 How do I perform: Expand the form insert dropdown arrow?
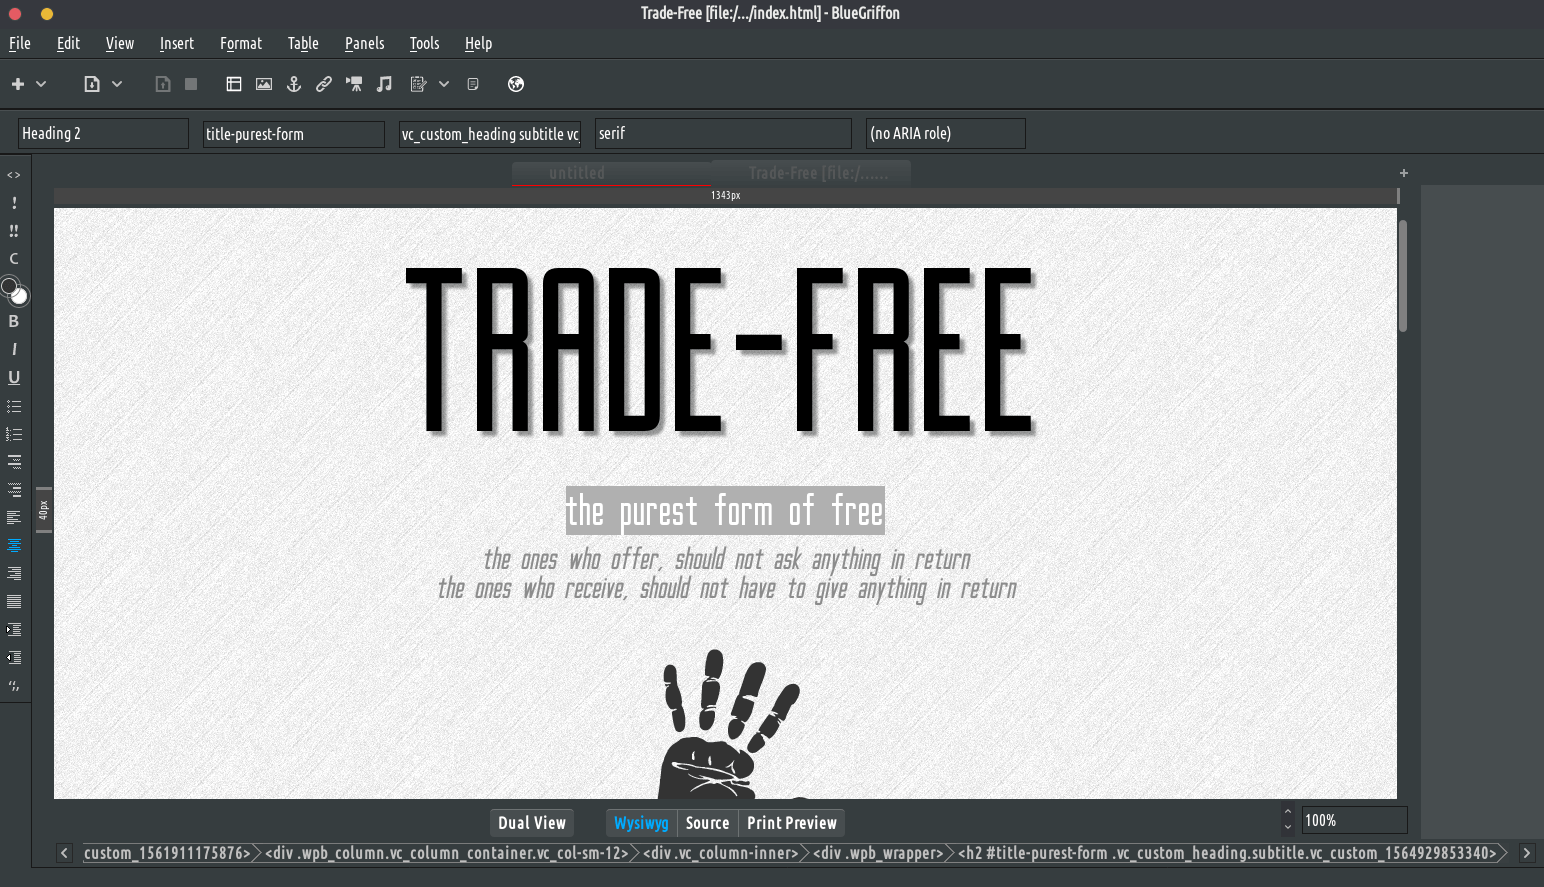tap(444, 84)
